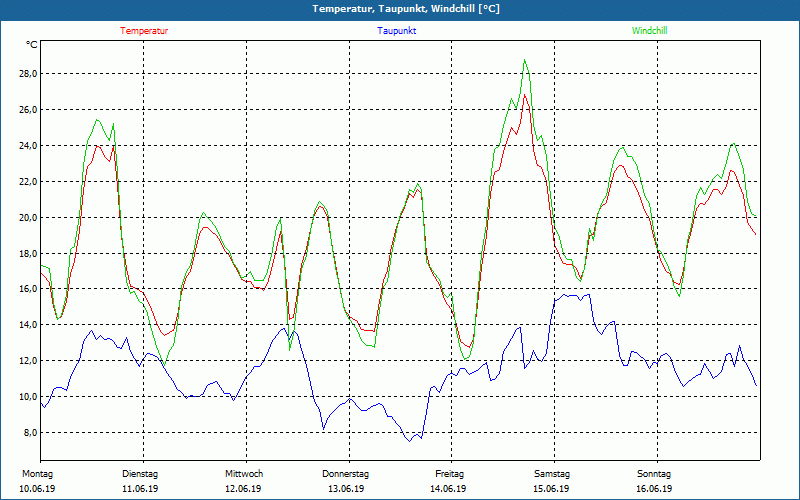
Task: Click the blue Taupunkt minimum on Donnerstag
Action: 409,441
